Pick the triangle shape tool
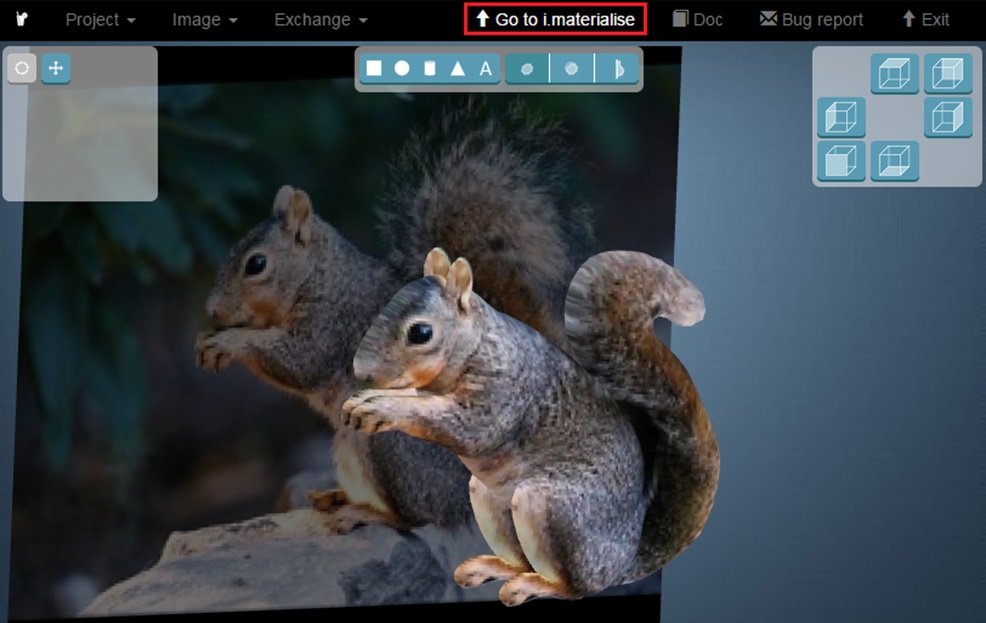 coord(459,68)
